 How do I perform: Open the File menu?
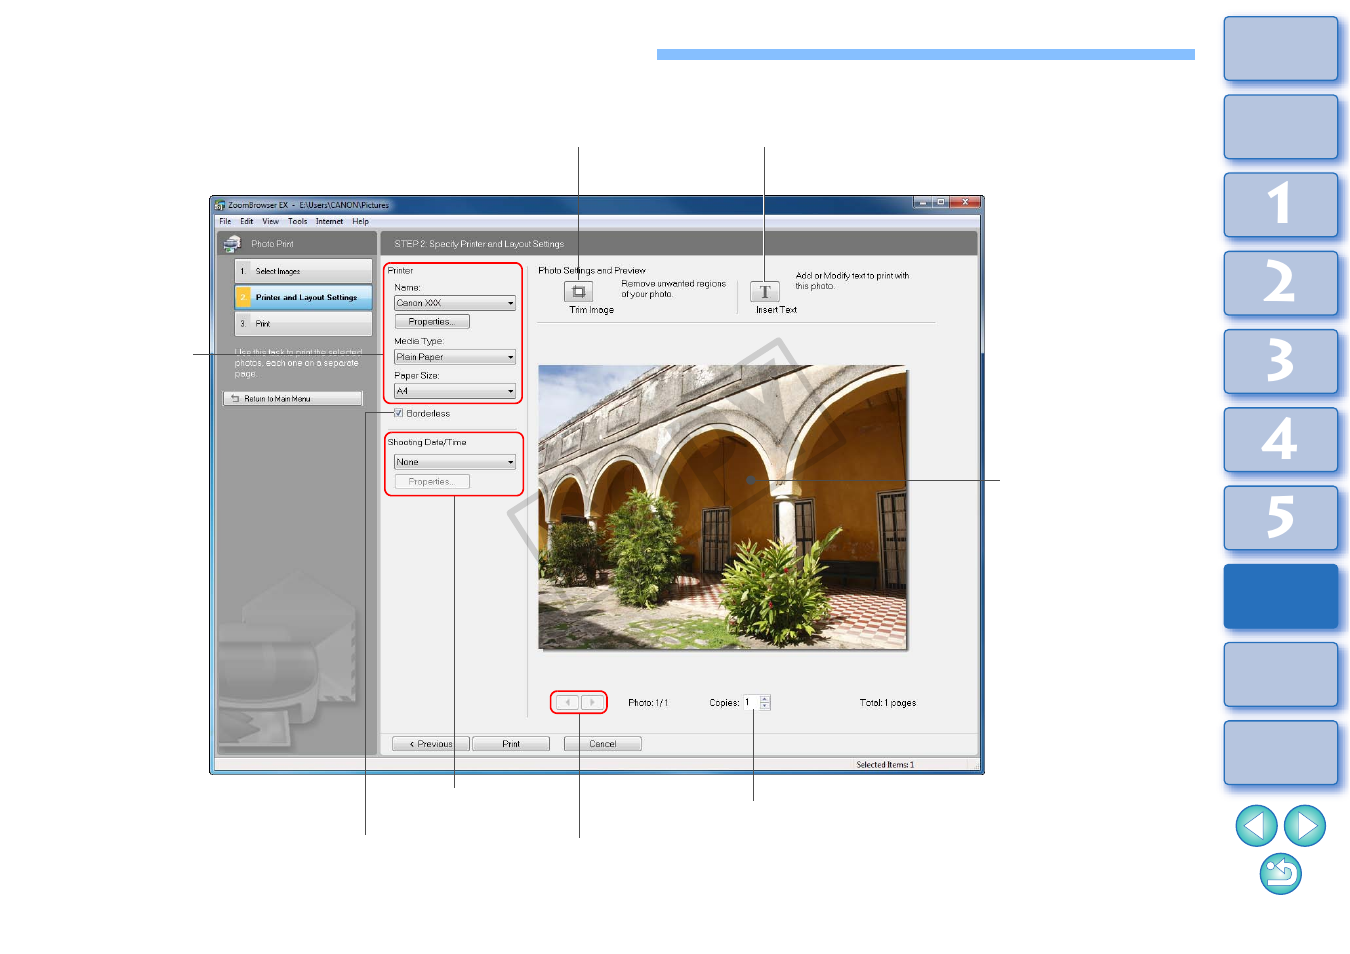click(x=225, y=221)
